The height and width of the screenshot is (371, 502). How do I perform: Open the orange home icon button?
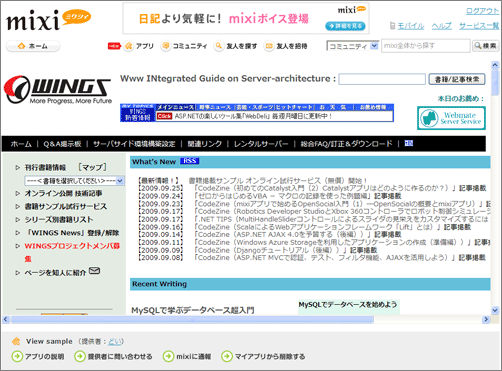pos(33,46)
